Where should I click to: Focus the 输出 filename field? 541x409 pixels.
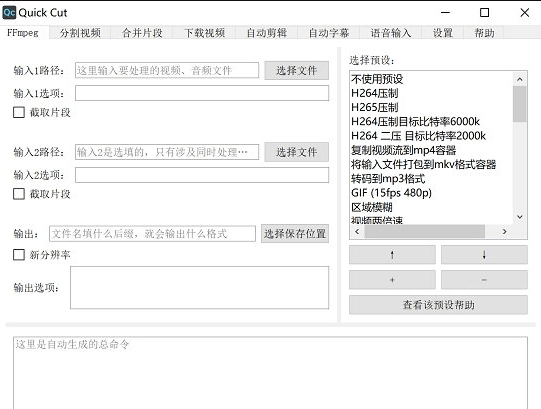[x=153, y=234]
